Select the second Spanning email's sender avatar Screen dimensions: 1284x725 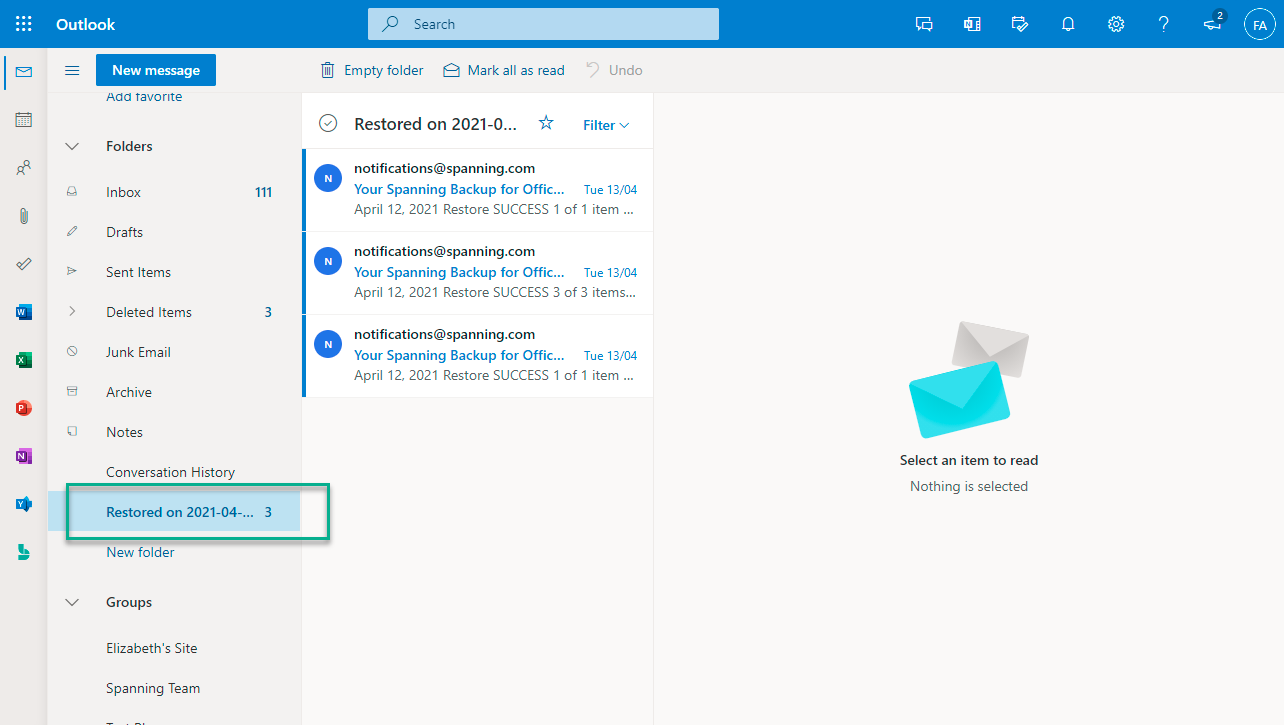(327, 262)
